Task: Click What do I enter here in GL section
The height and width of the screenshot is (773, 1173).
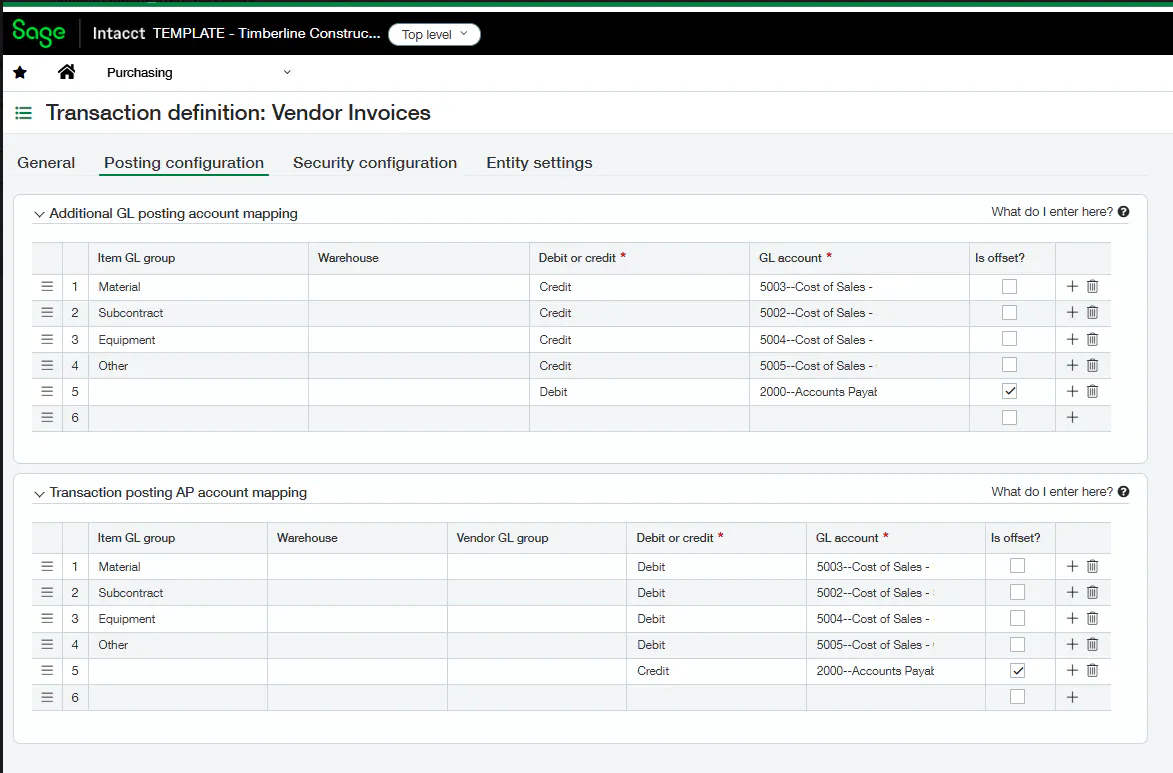Action: coord(1052,212)
